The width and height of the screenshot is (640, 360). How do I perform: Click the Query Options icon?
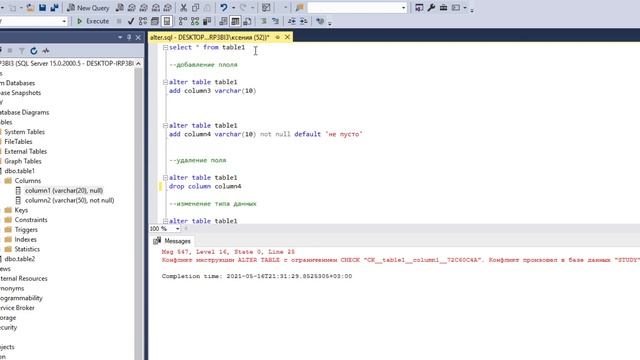coord(155,21)
